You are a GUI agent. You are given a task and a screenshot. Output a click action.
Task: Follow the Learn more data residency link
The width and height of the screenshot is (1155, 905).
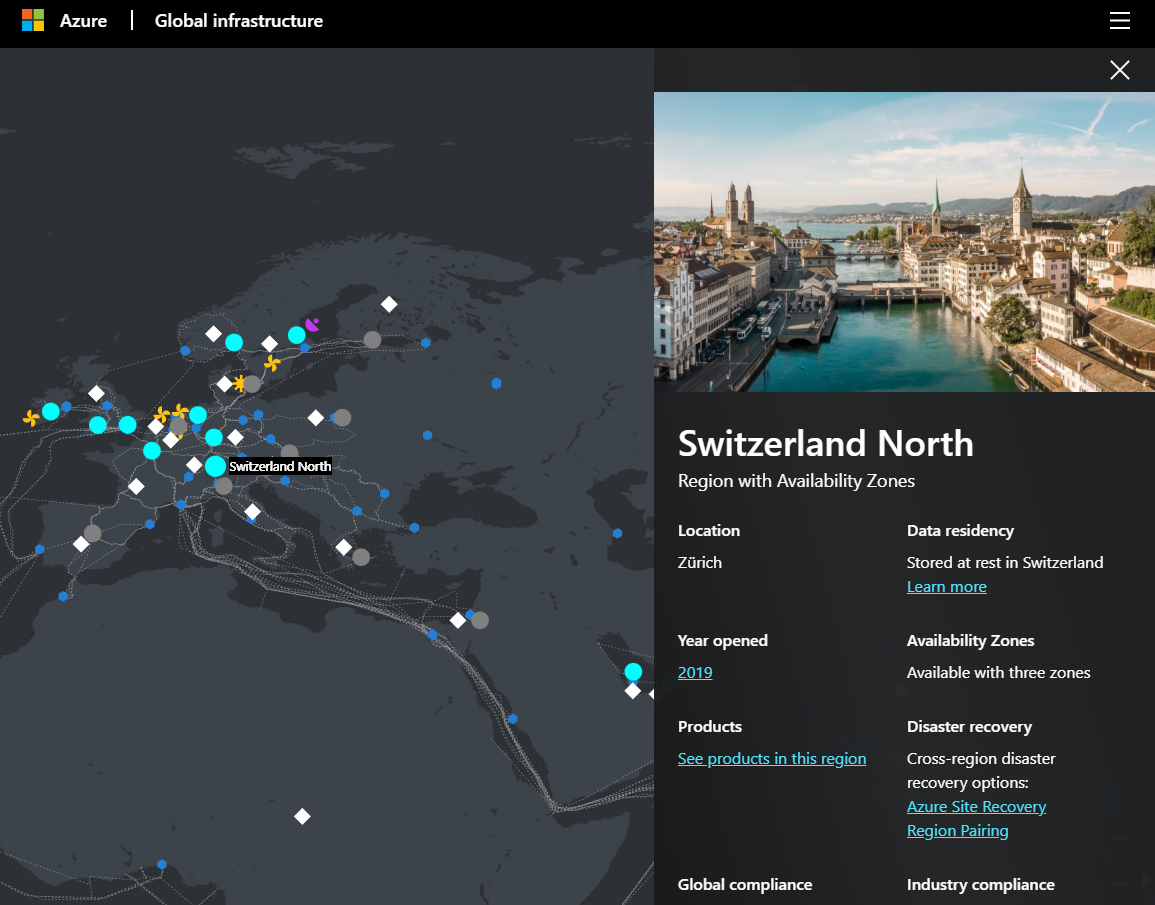[947, 587]
